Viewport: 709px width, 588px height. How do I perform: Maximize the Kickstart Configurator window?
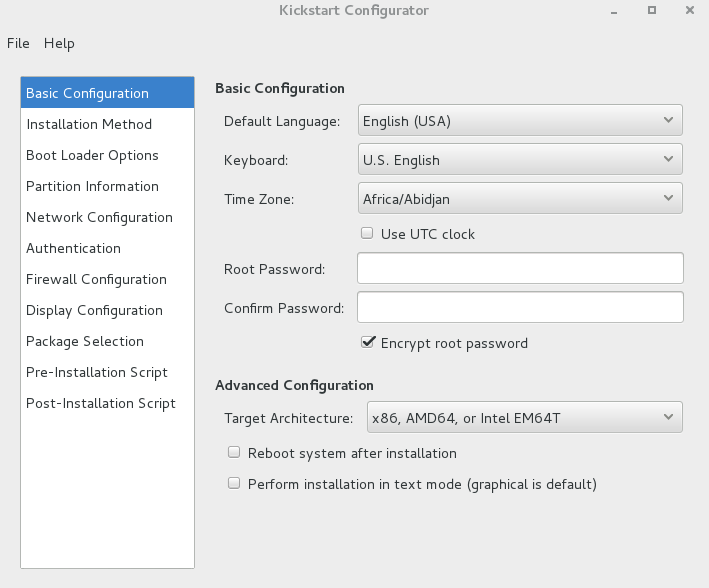pos(652,10)
